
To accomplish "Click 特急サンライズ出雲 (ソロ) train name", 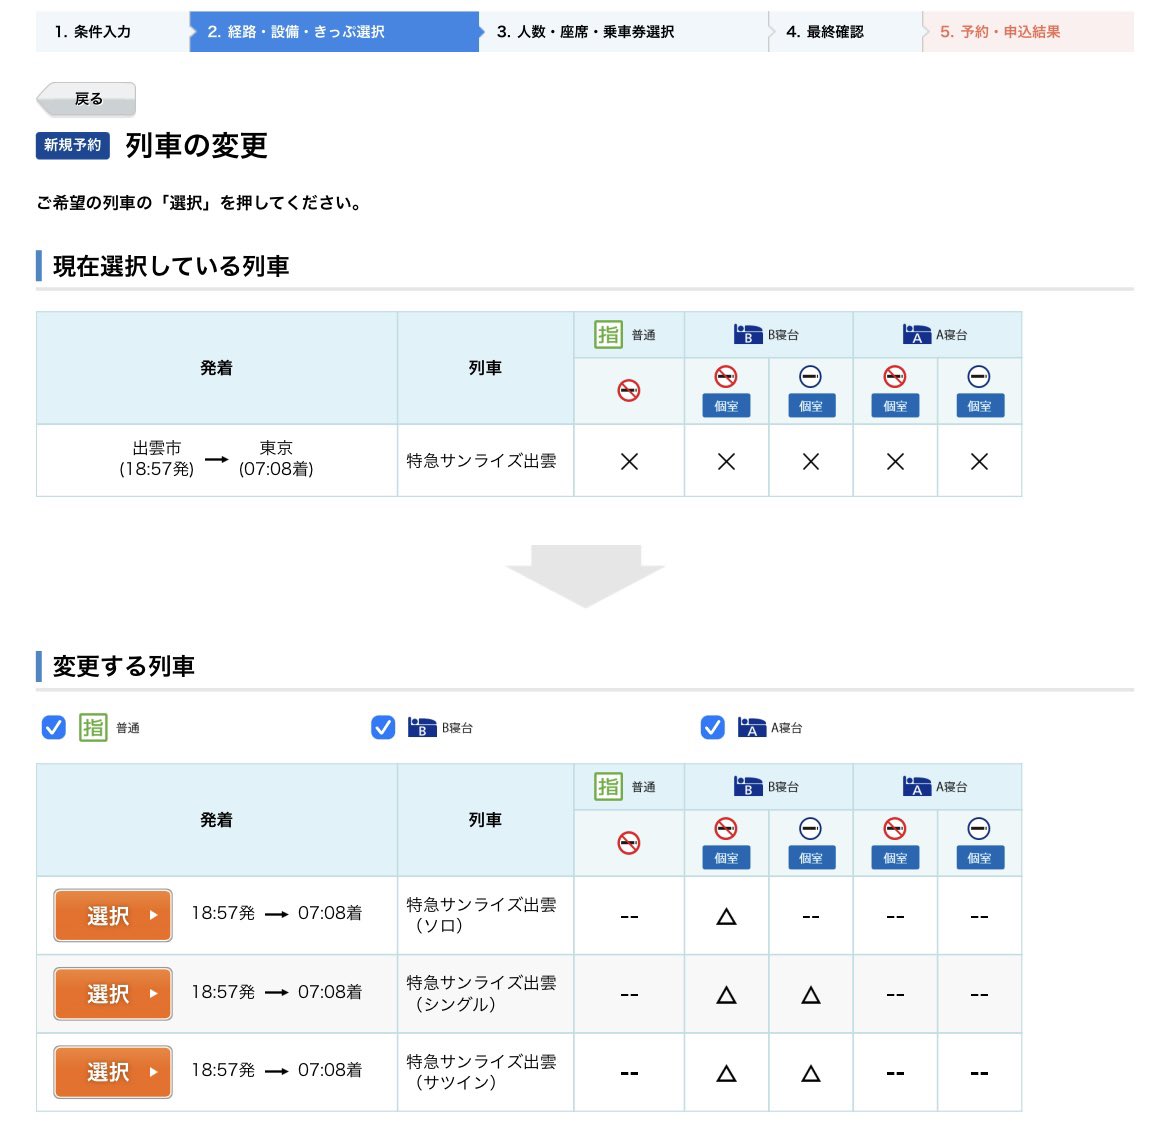I will point(481,915).
